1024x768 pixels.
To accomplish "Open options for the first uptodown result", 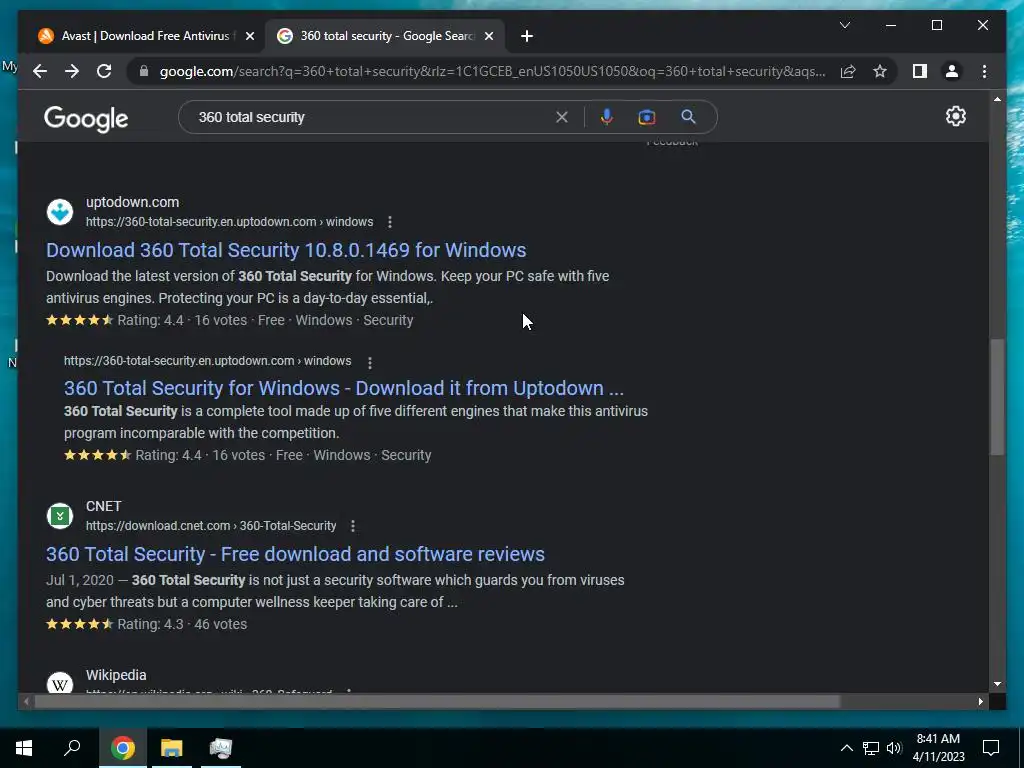I will click(x=390, y=222).
